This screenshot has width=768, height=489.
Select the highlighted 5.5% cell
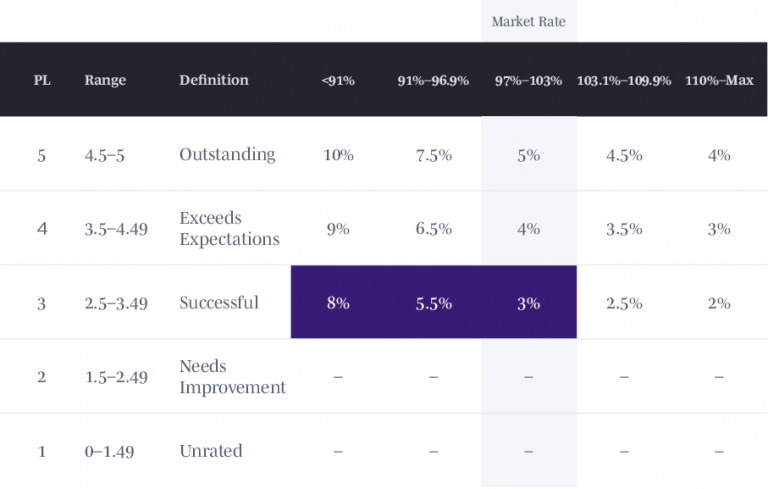pos(434,303)
